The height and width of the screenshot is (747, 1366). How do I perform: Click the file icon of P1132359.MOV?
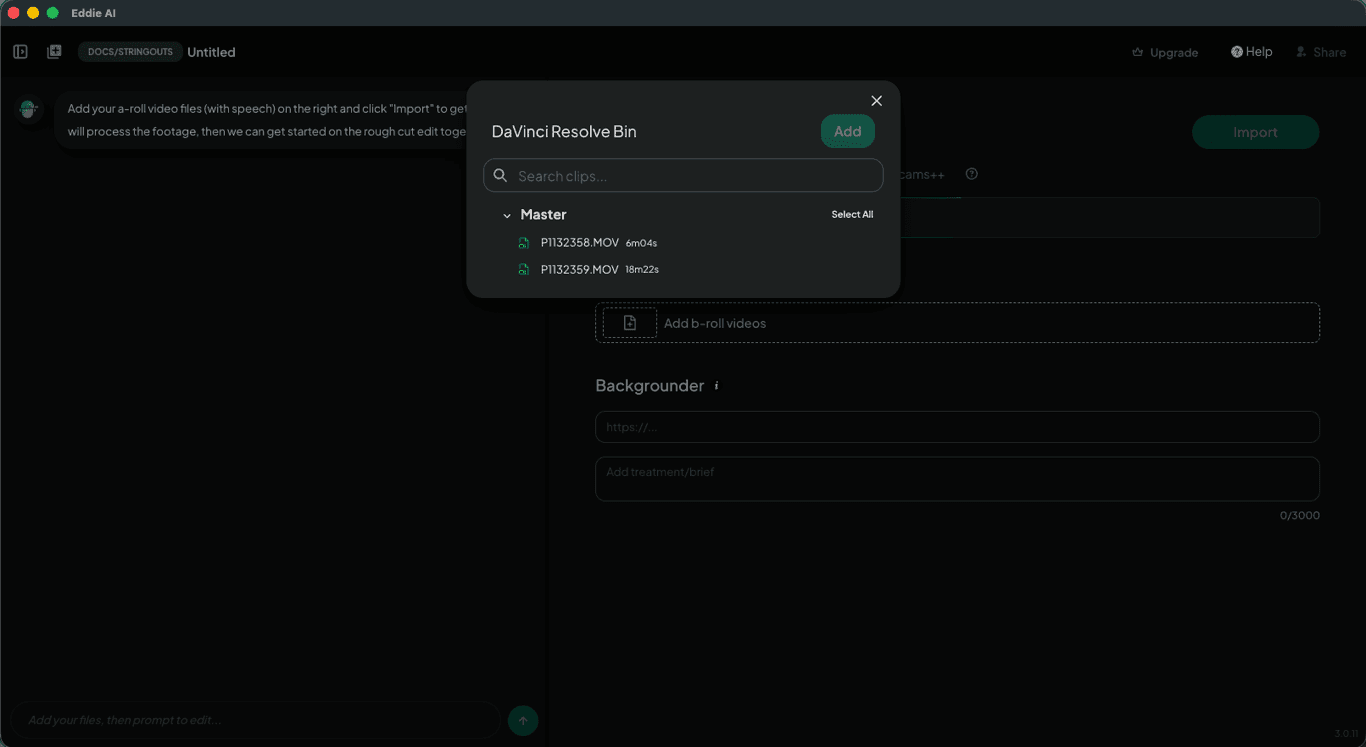click(x=524, y=269)
